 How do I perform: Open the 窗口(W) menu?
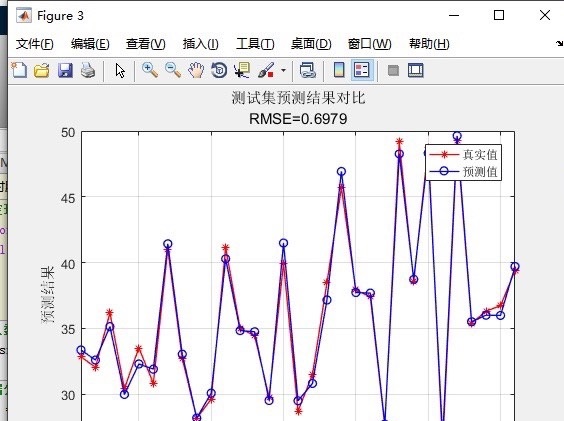369,44
